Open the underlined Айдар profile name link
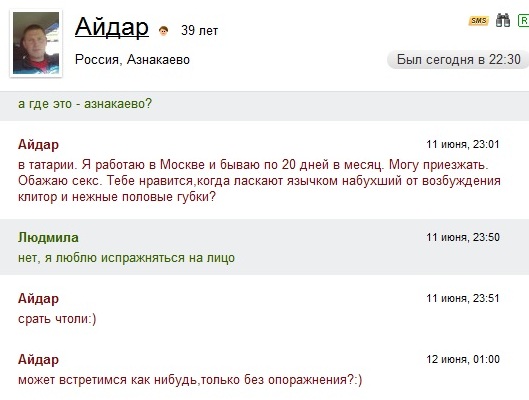Image resolution: width=529 pixels, height=400 pixels. point(112,27)
